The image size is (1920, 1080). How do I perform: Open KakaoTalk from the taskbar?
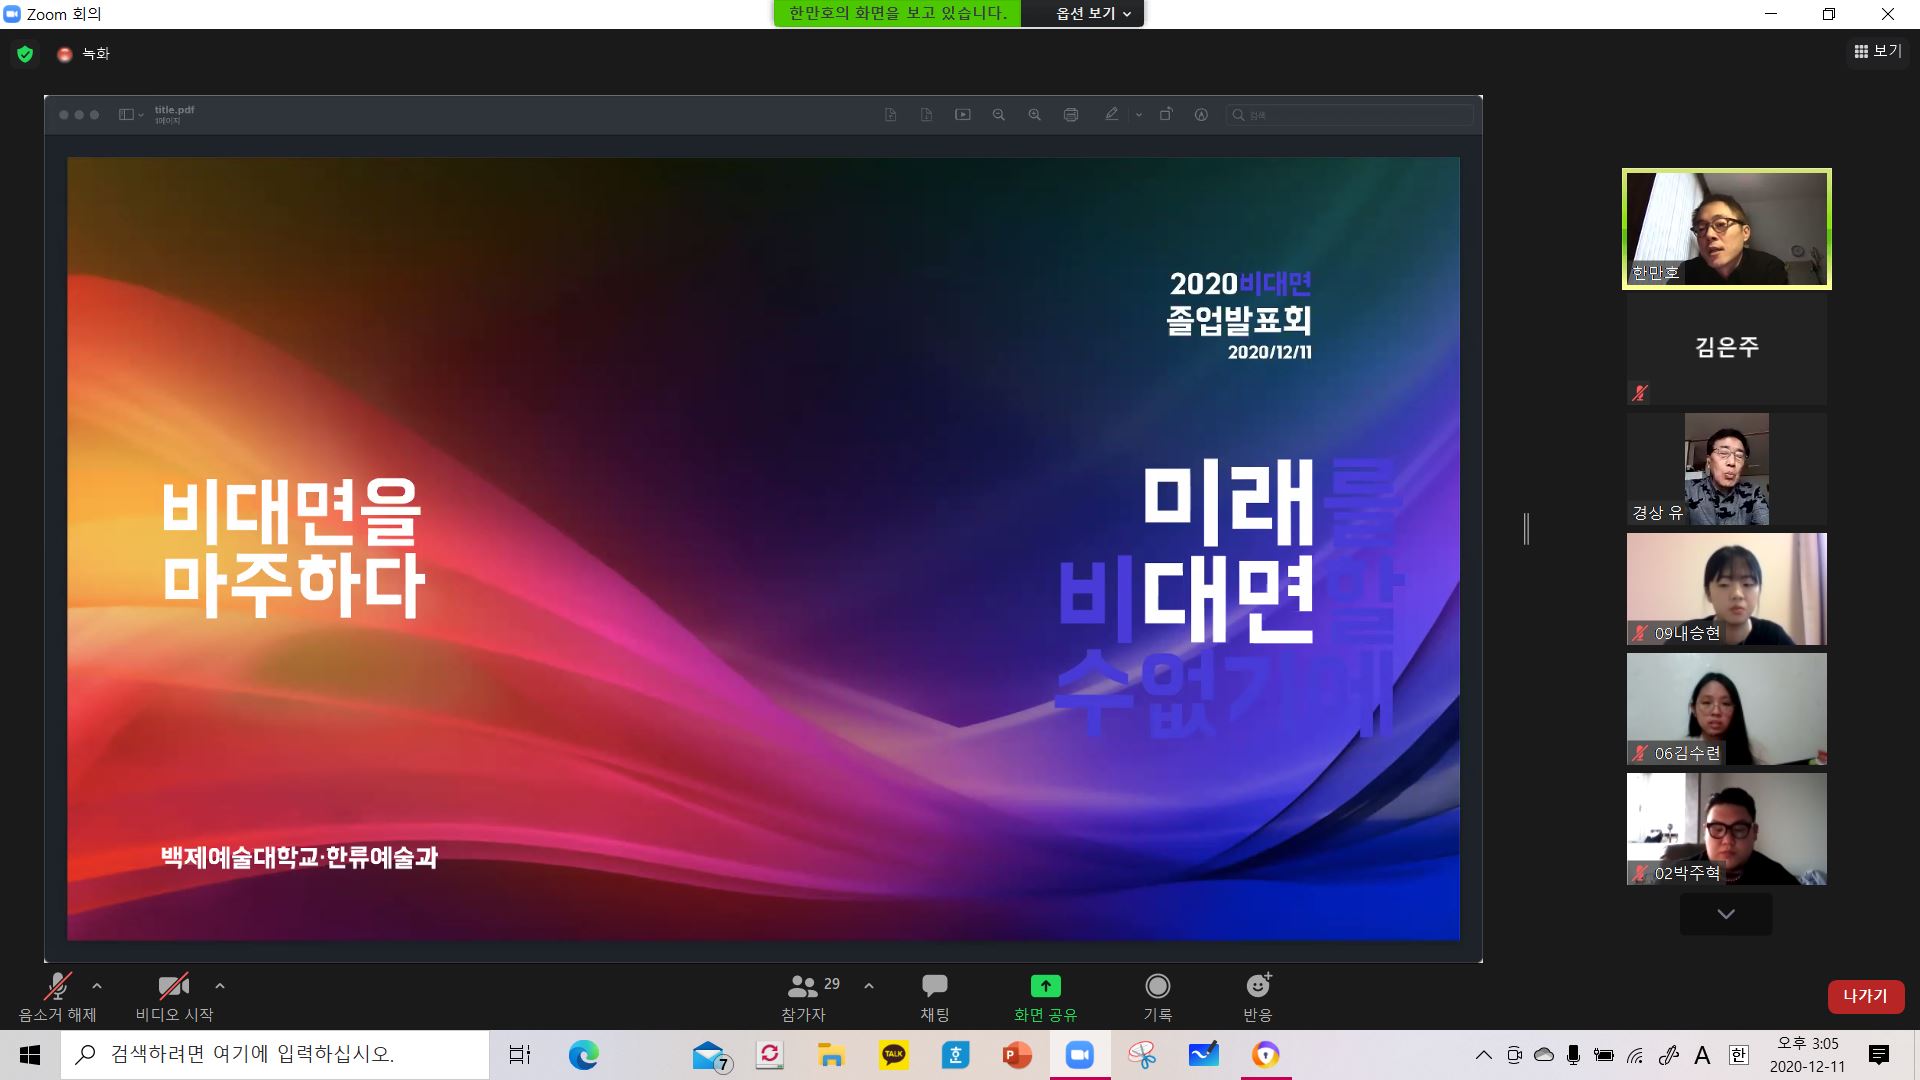tap(894, 1055)
